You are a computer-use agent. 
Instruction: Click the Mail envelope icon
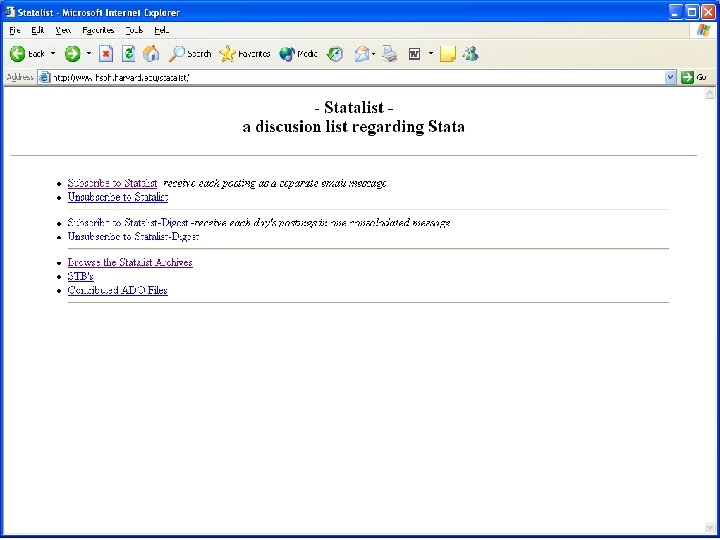(x=361, y=54)
